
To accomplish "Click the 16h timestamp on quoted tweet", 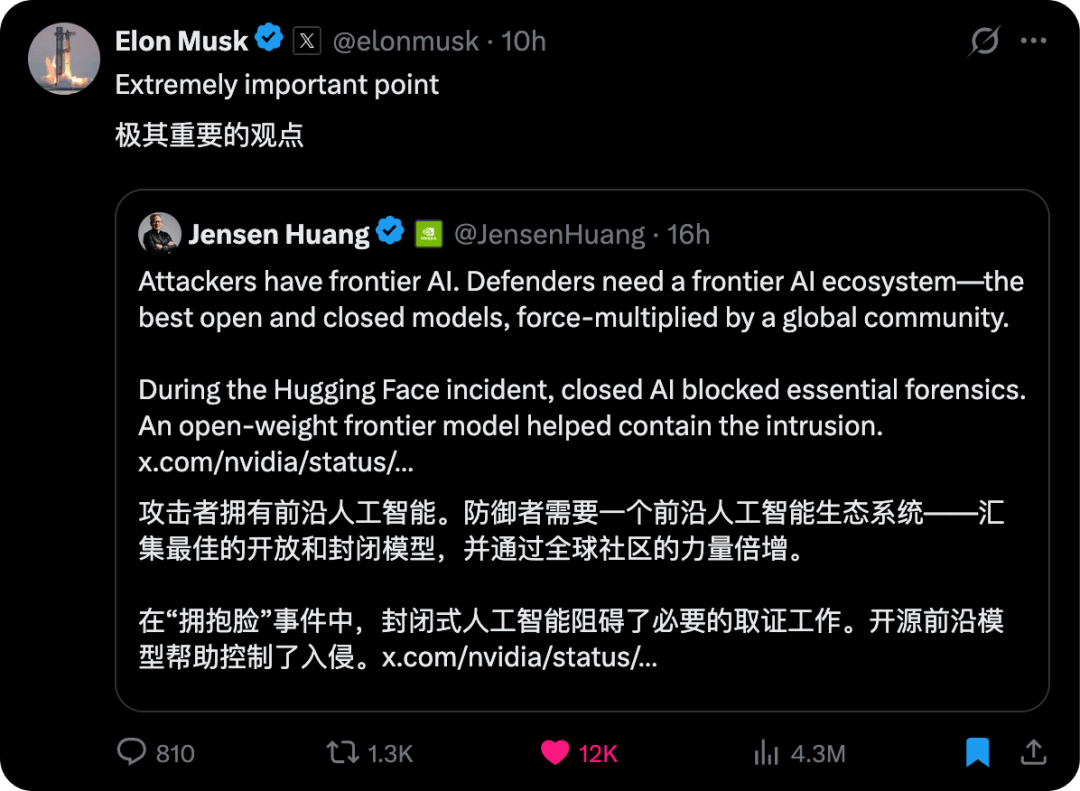I will point(688,234).
